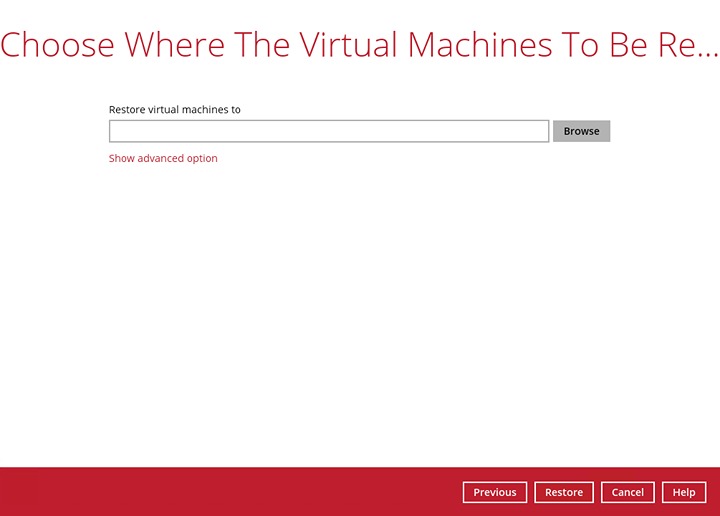The height and width of the screenshot is (516, 720).
Task: Focus the restore destination path field
Action: (x=328, y=131)
